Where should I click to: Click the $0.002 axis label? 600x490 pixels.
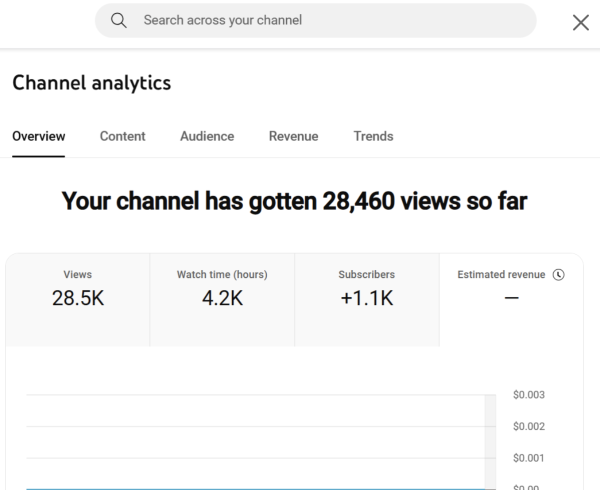click(x=528, y=427)
